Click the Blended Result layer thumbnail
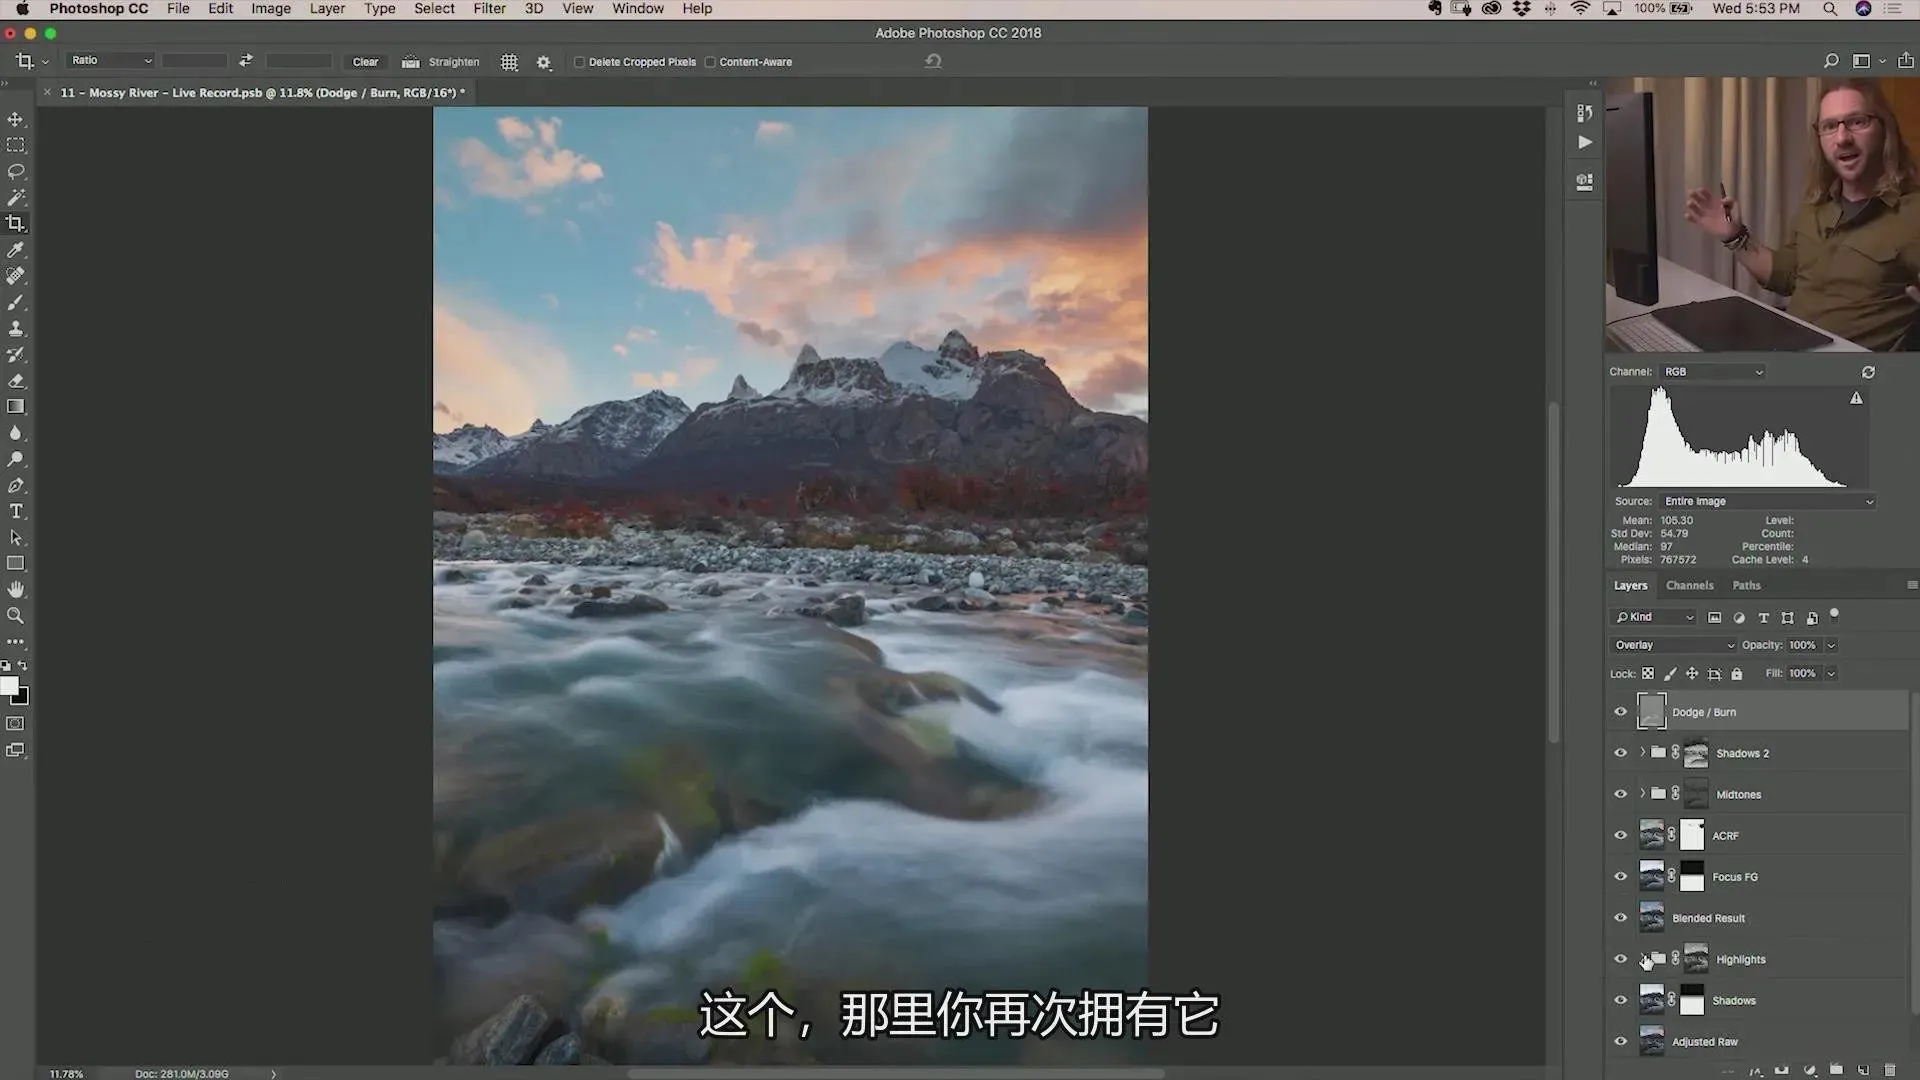 pos(1651,917)
